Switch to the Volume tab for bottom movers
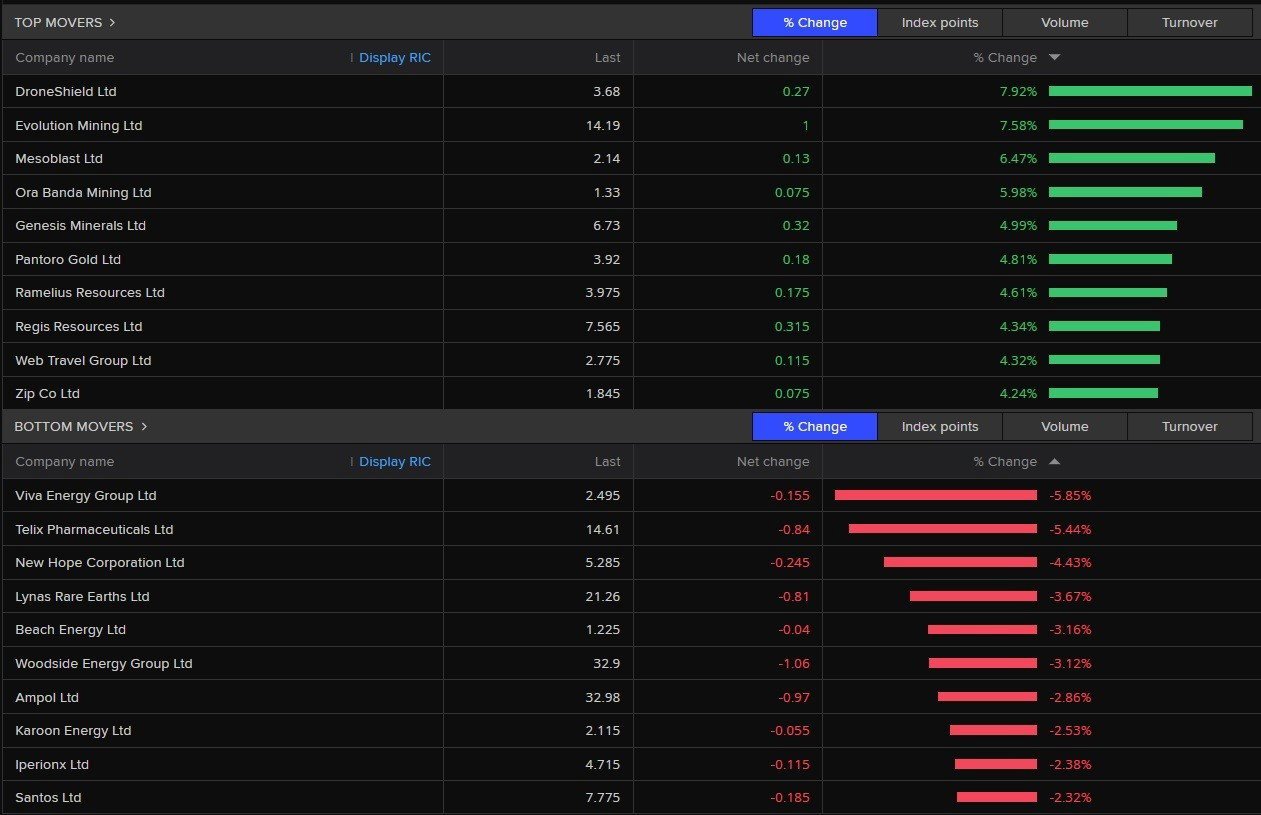 (1064, 426)
